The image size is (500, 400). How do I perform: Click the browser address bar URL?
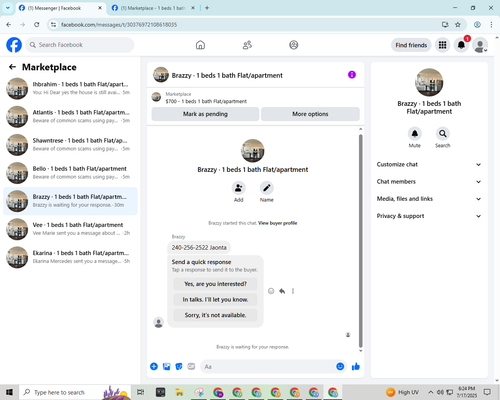point(119,25)
